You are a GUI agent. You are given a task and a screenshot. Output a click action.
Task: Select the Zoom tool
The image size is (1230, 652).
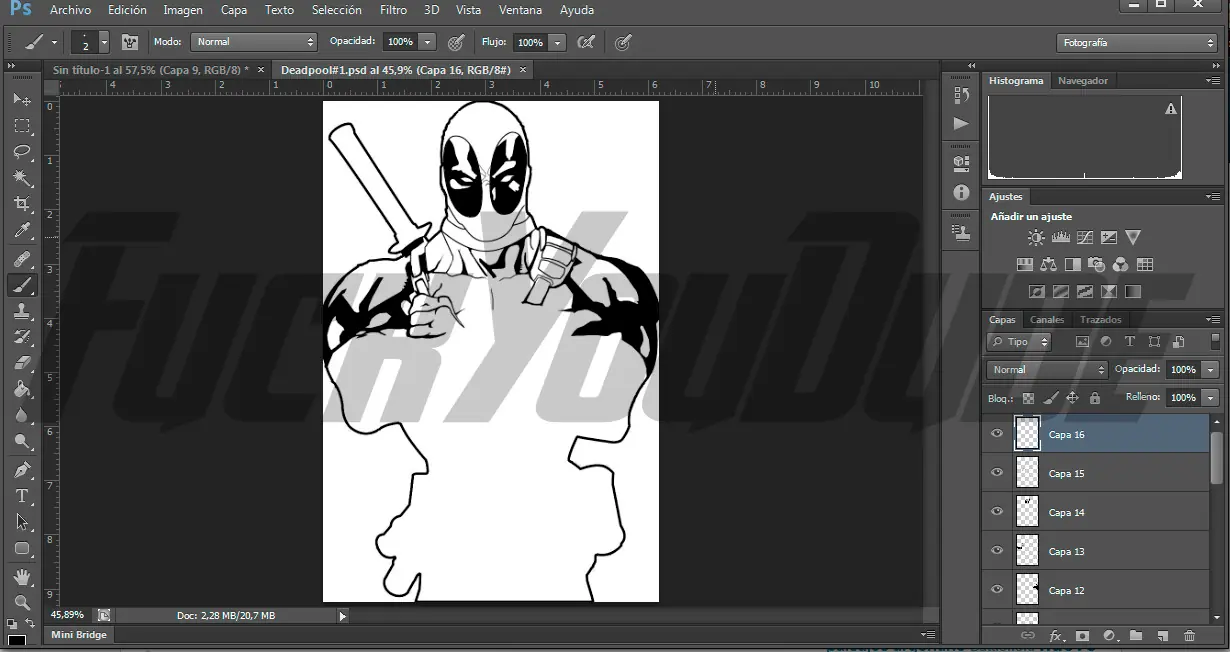pyautogui.click(x=22, y=604)
